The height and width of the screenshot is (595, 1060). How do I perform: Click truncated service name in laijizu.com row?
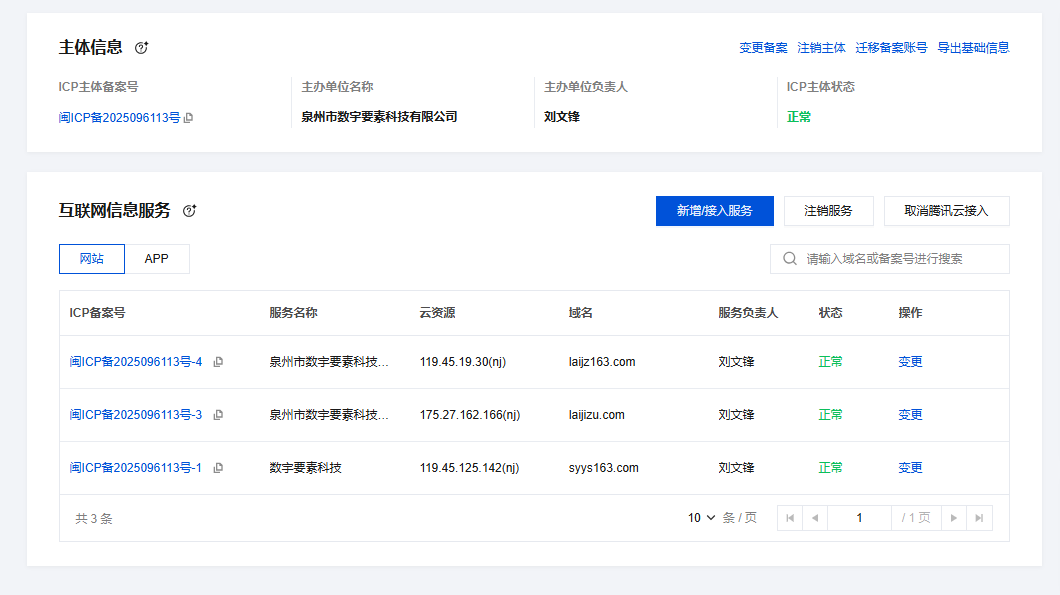point(329,414)
